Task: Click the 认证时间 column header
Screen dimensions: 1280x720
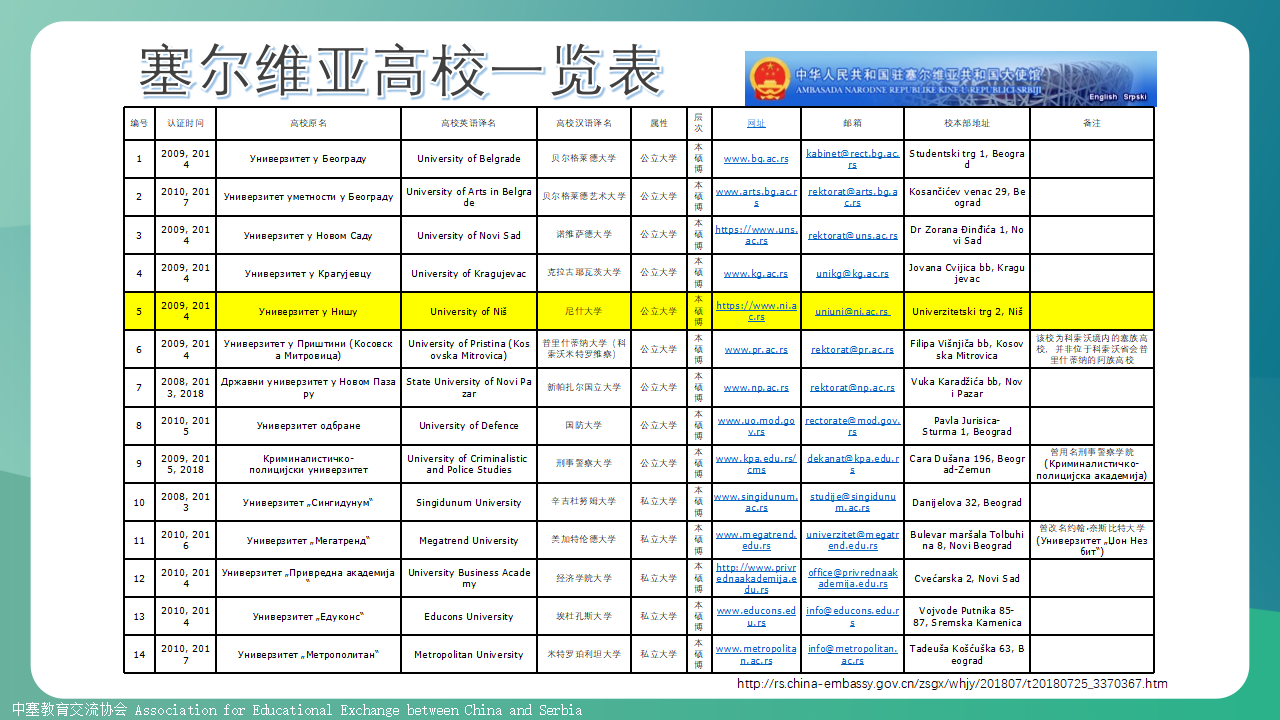Action: pos(185,123)
